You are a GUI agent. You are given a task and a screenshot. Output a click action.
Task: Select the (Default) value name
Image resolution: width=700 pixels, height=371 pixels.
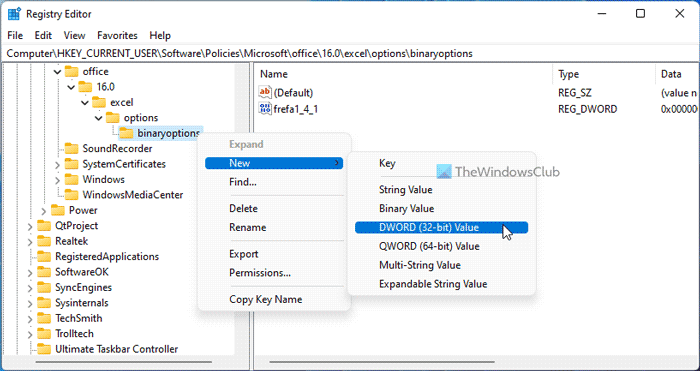293,92
